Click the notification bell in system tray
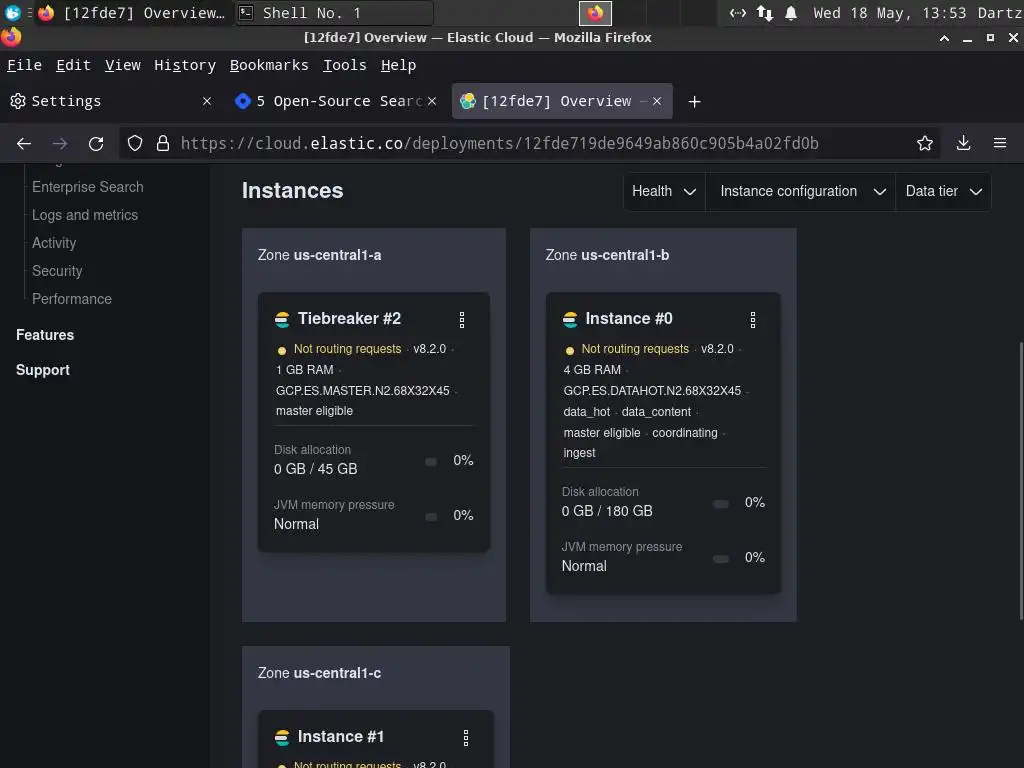This screenshot has height=768, width=1024. (x=791, y=13)
